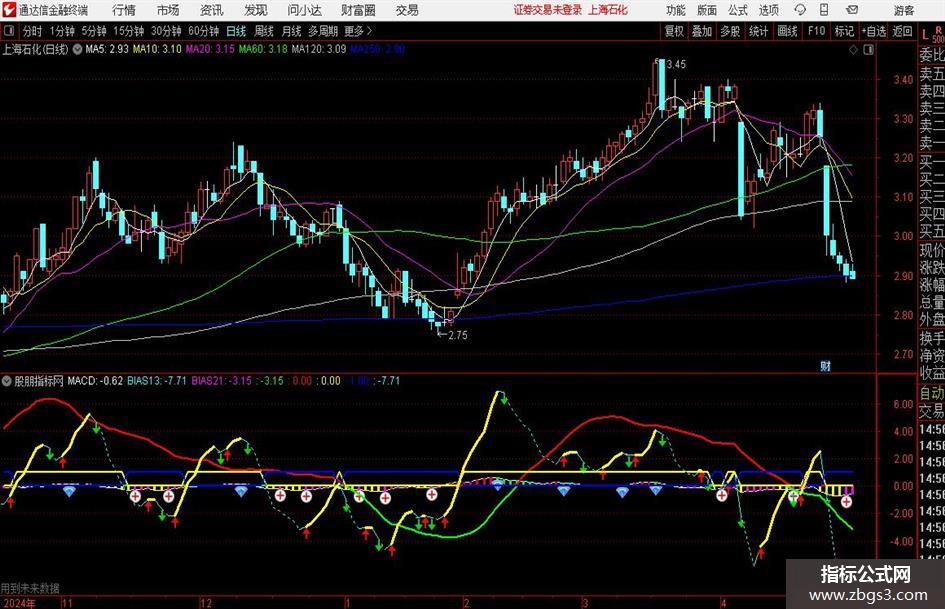The height and width of the screenshot is (609, 945).
Task: Click the 游客 guest account label
Action: point(903,10)
